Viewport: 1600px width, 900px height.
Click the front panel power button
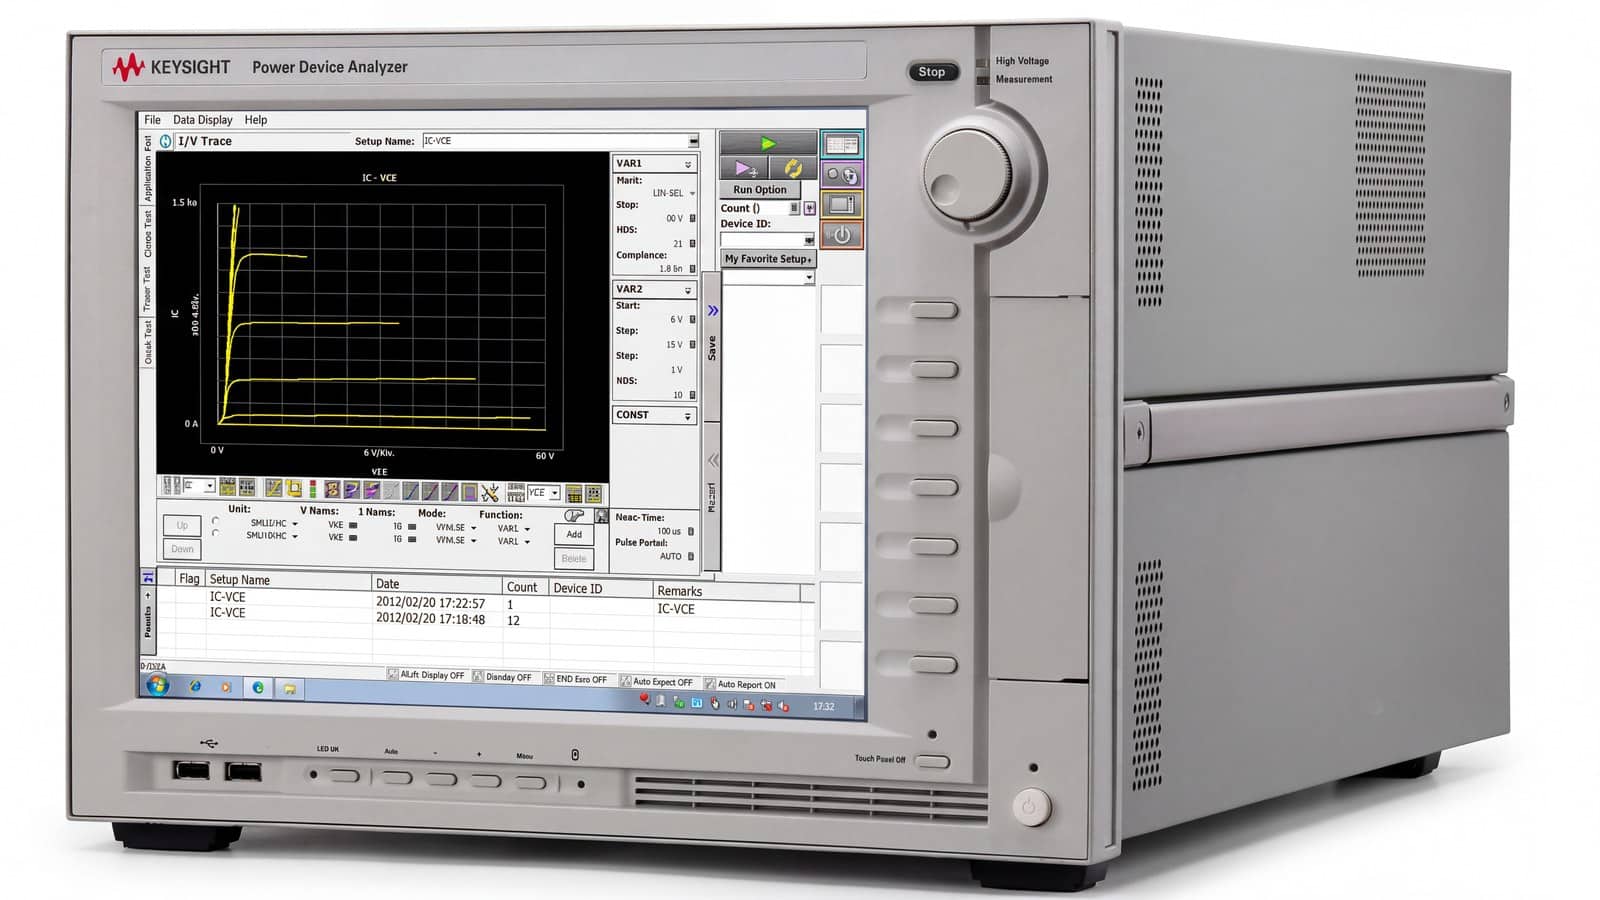[1031, 806]
